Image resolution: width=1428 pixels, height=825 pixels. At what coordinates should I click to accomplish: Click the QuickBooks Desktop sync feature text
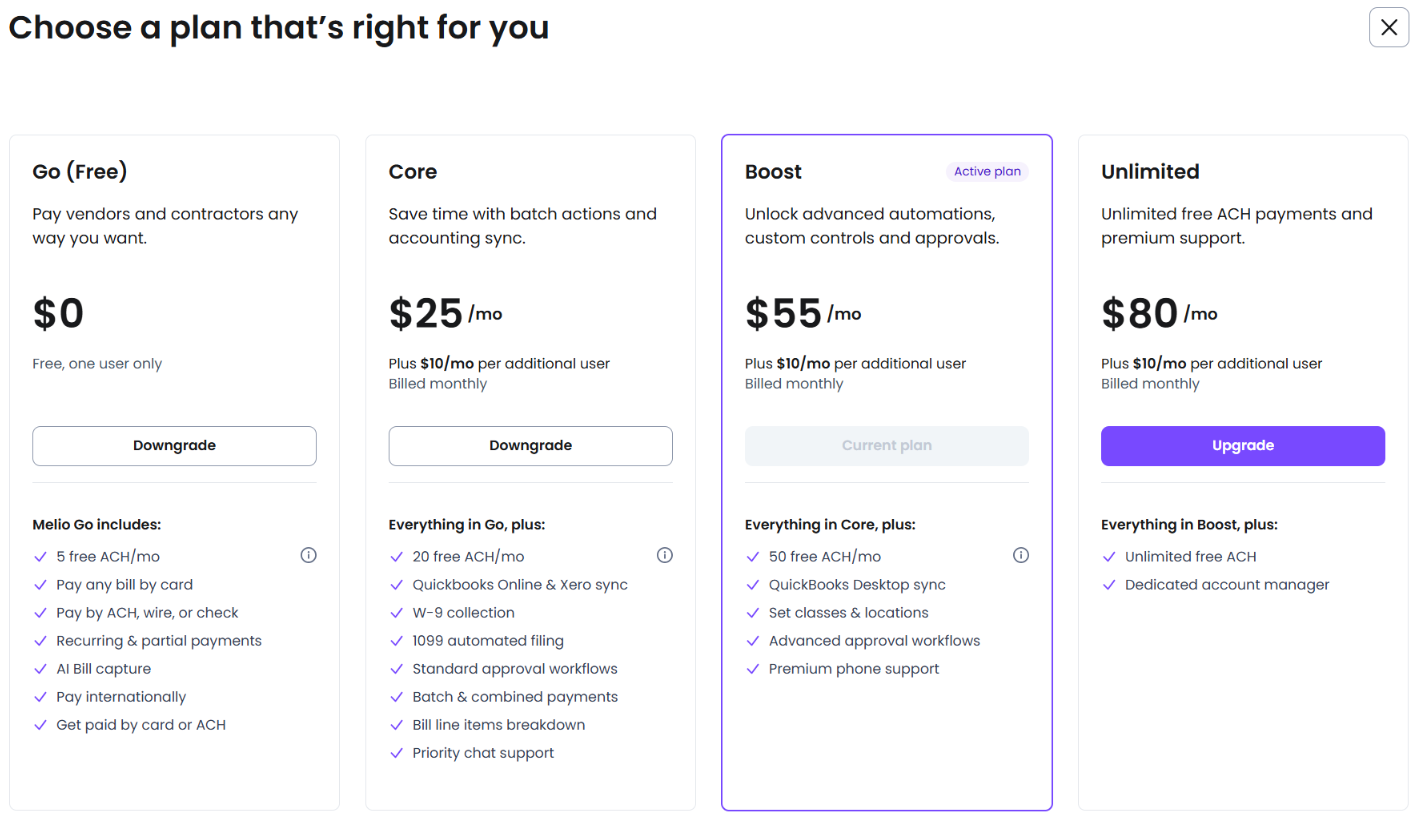pyautogui.click(x=857, y=585)
